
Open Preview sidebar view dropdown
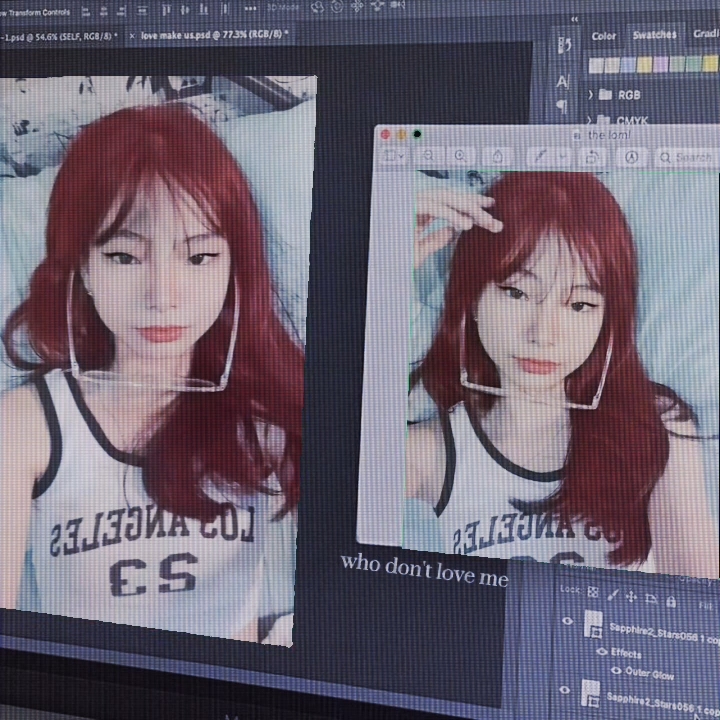click(x=394, y=155)
